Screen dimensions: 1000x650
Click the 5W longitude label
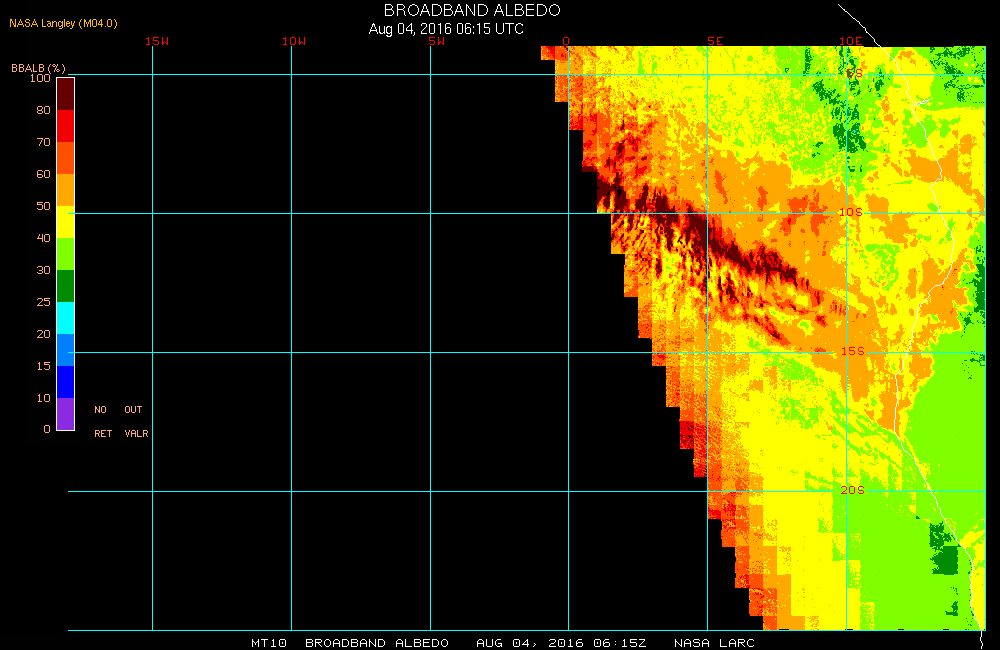[x=437, y=41]
